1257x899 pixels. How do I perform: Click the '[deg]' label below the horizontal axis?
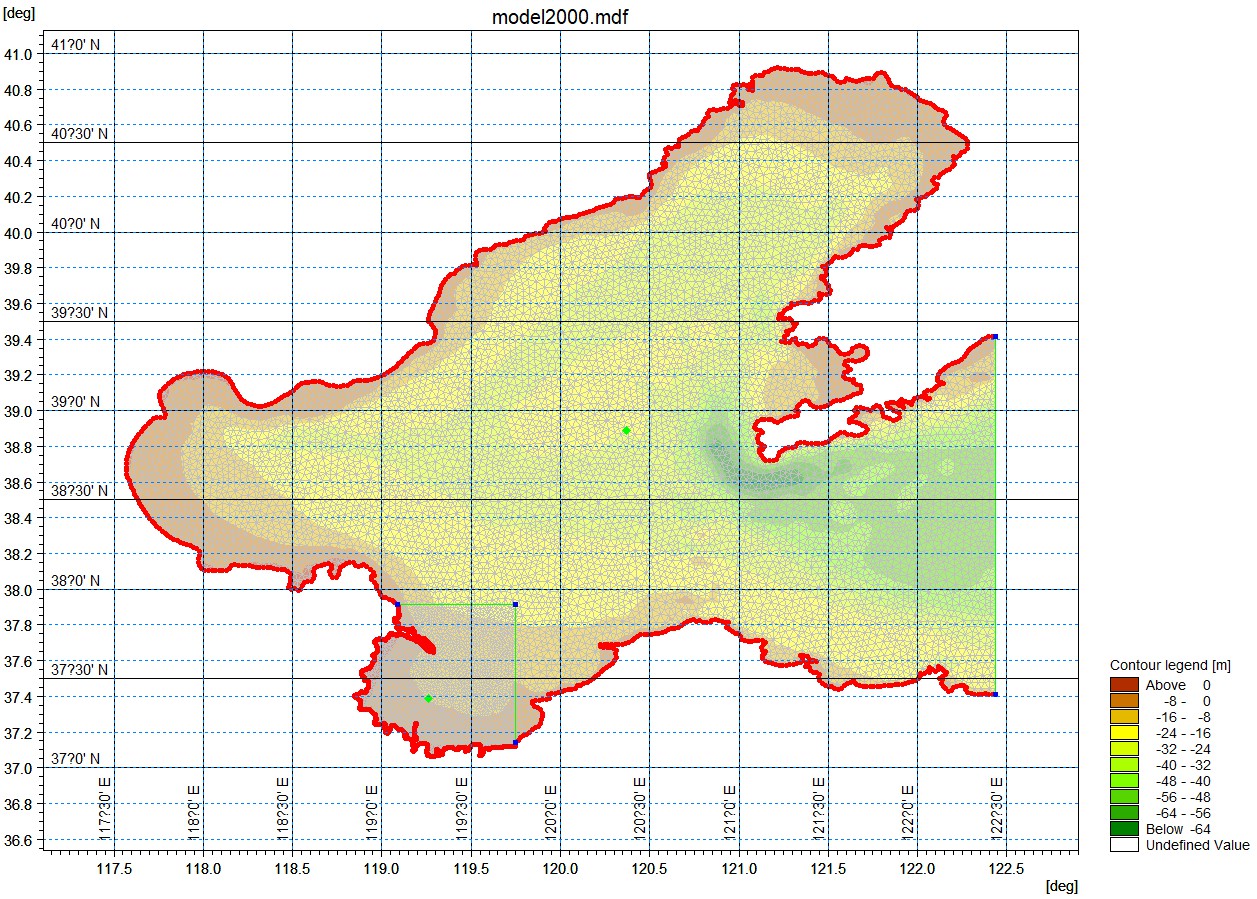tap(1061, 886)
